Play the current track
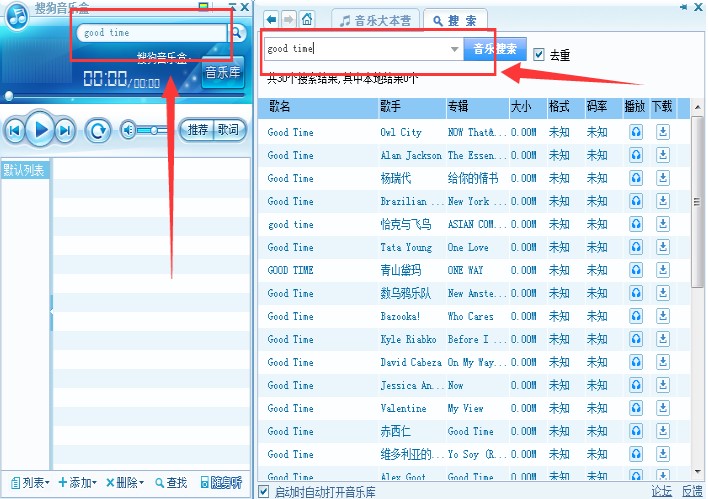 [x=40, y=130]
